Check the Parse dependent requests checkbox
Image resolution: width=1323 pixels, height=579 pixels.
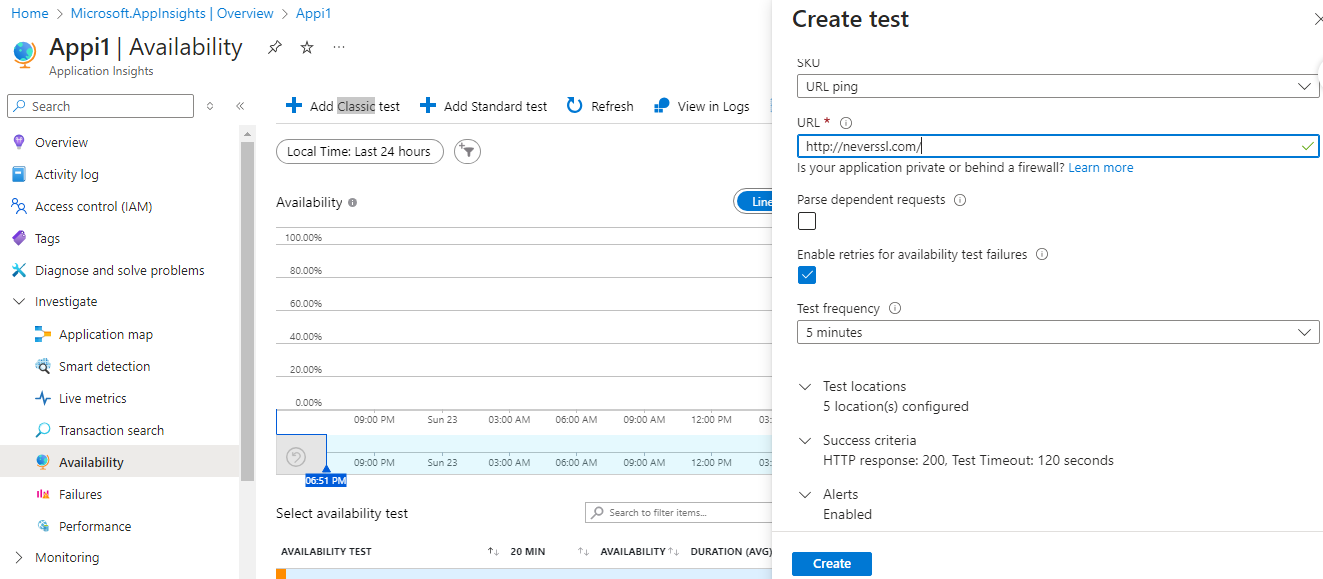(807, 221)
